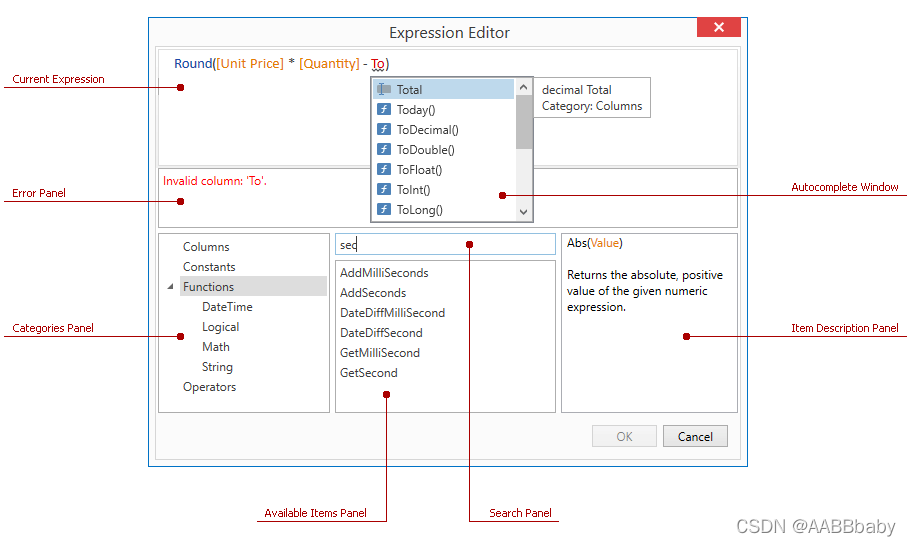Click the Cancel button
Screen dimensions: 911x546
coord(695,436)
